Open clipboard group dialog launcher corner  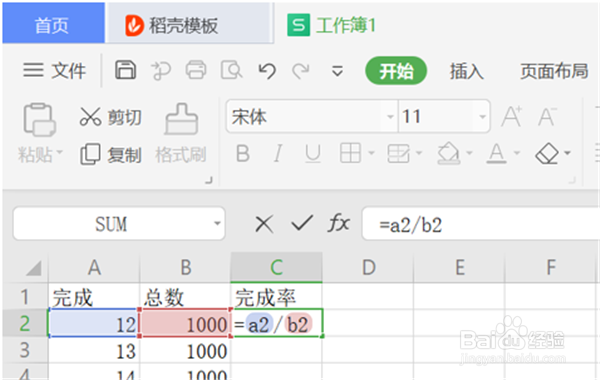pos(209,180)
